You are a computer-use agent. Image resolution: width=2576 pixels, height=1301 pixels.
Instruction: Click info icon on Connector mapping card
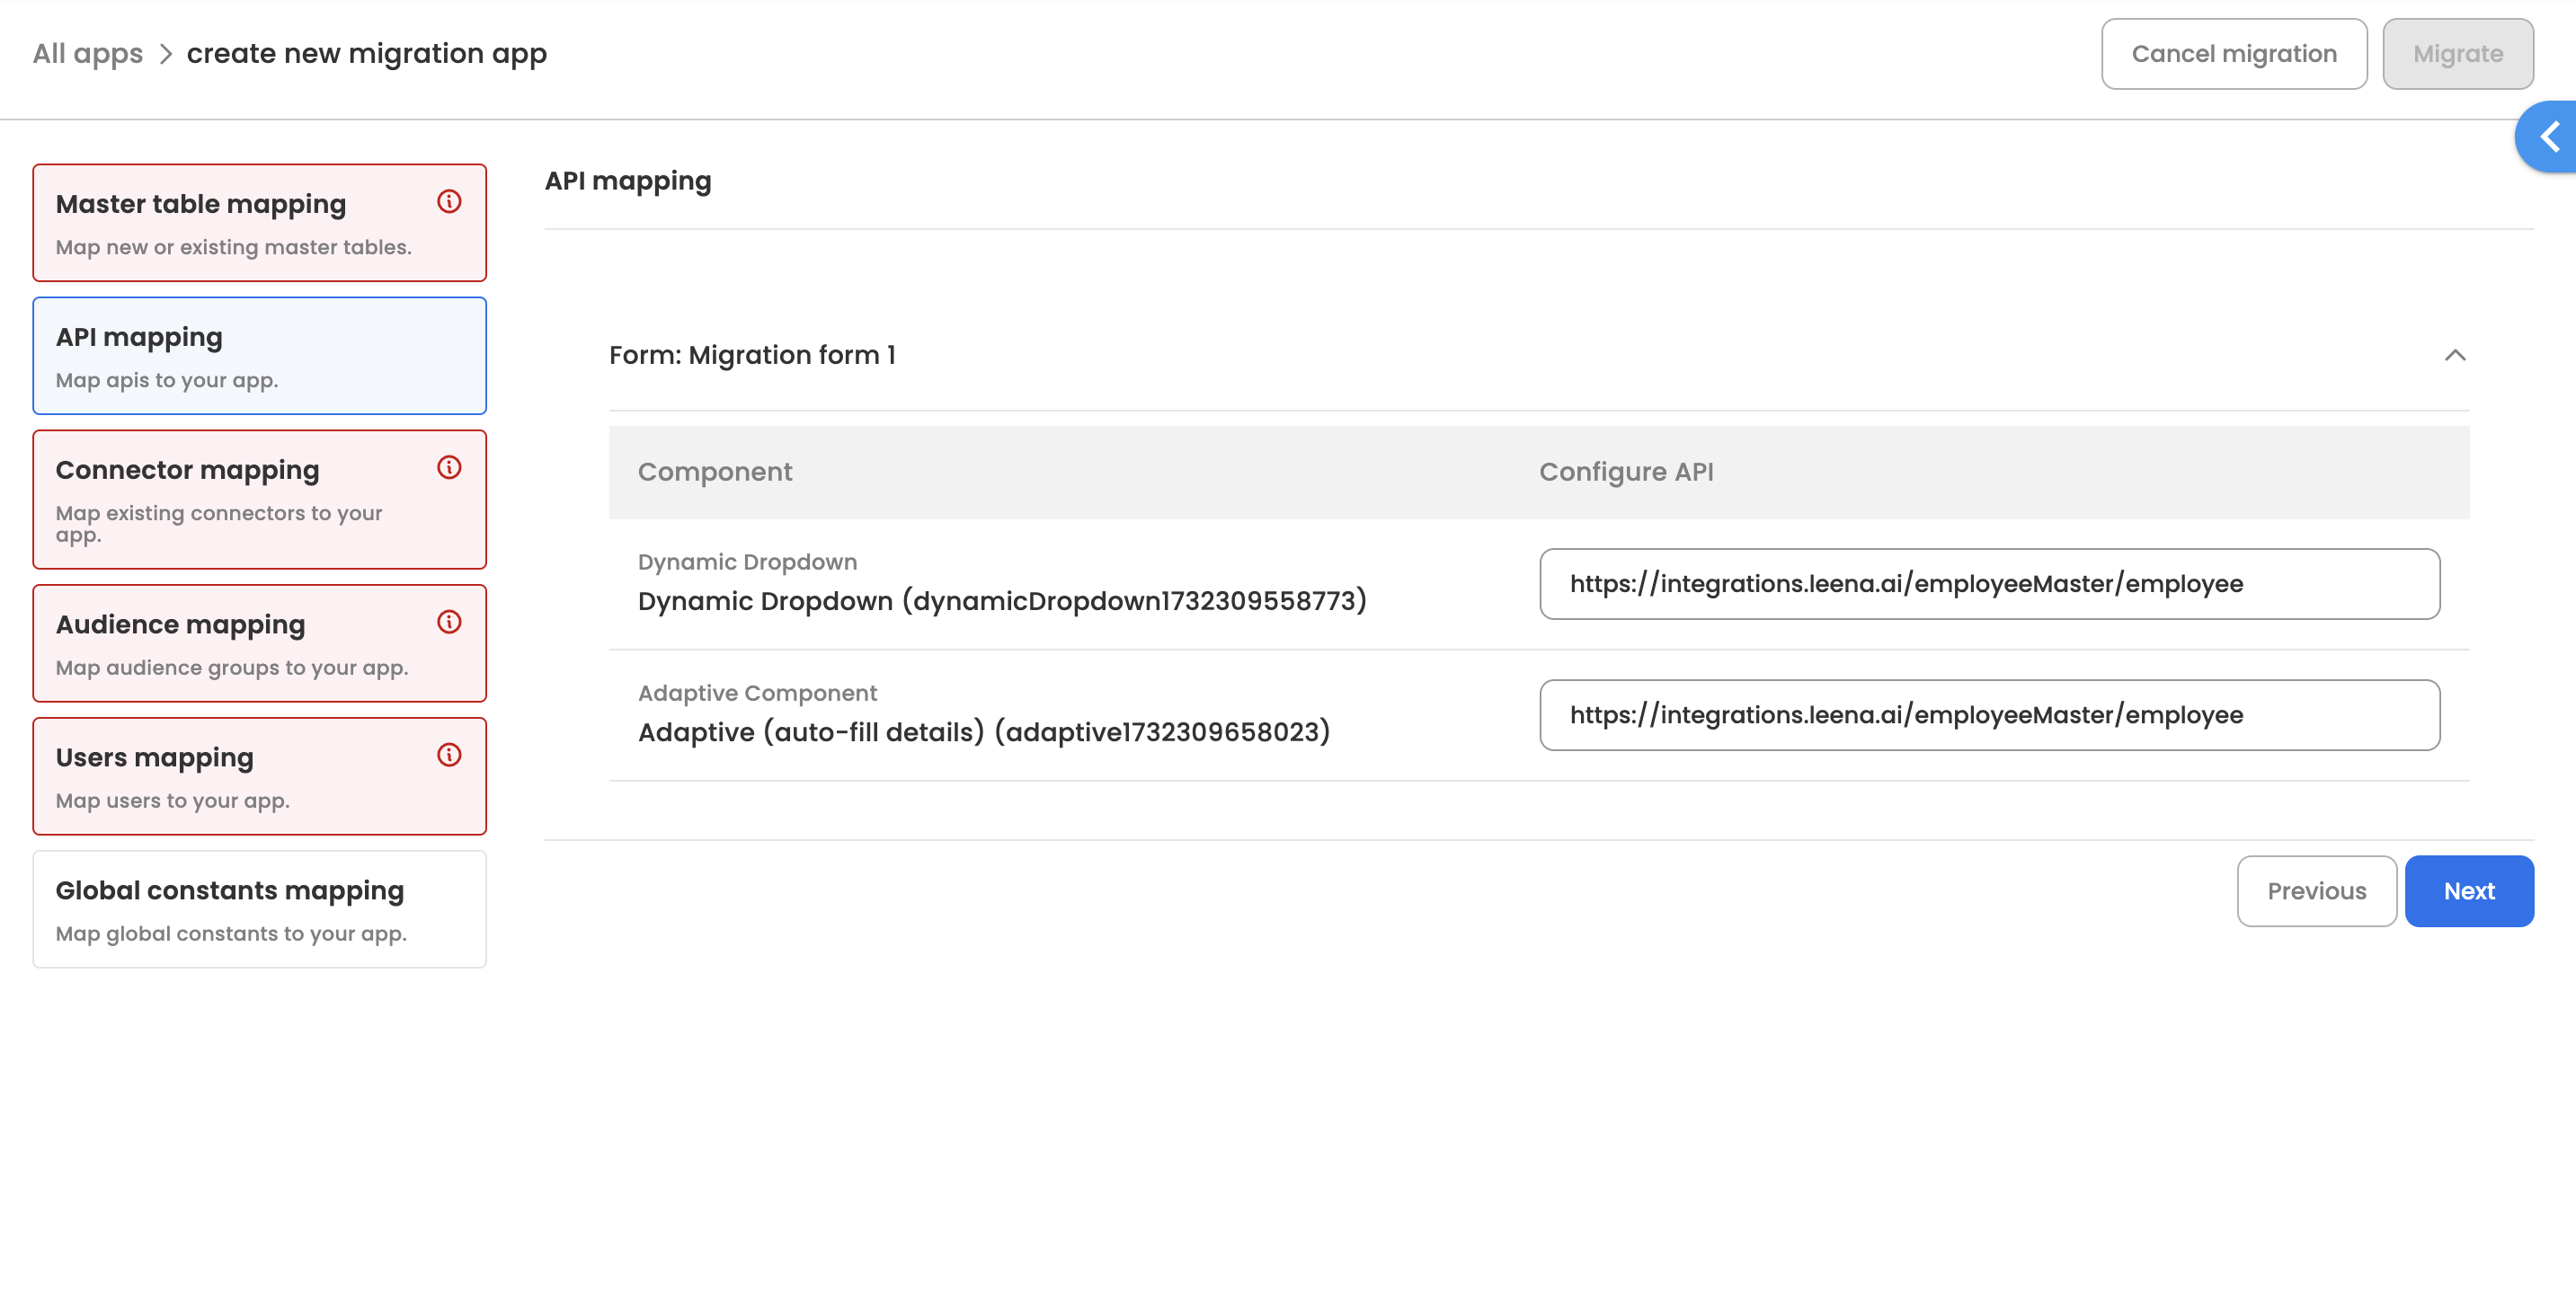click(x=449, y=468)
